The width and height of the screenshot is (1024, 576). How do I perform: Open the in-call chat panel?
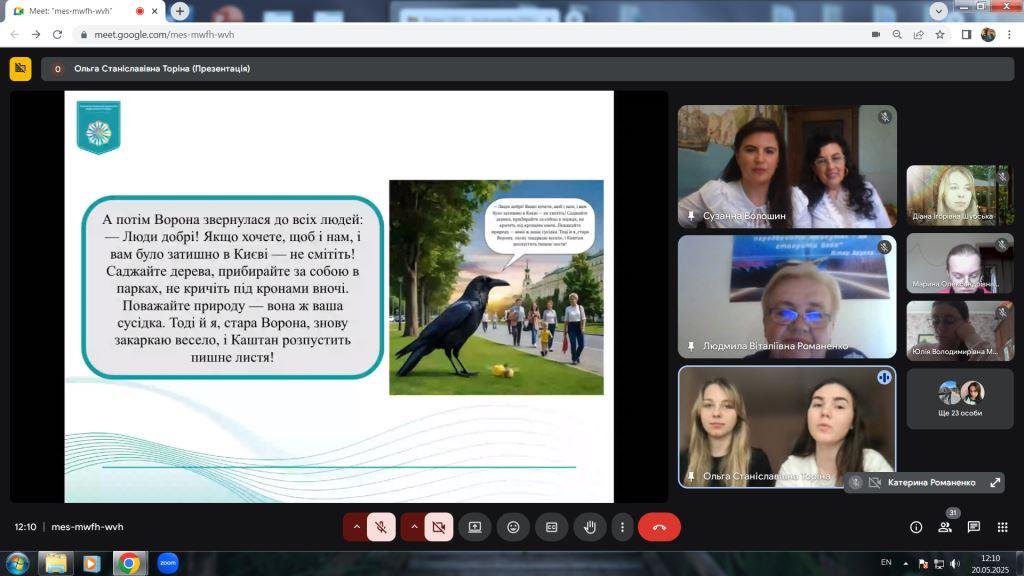[973, 527]
